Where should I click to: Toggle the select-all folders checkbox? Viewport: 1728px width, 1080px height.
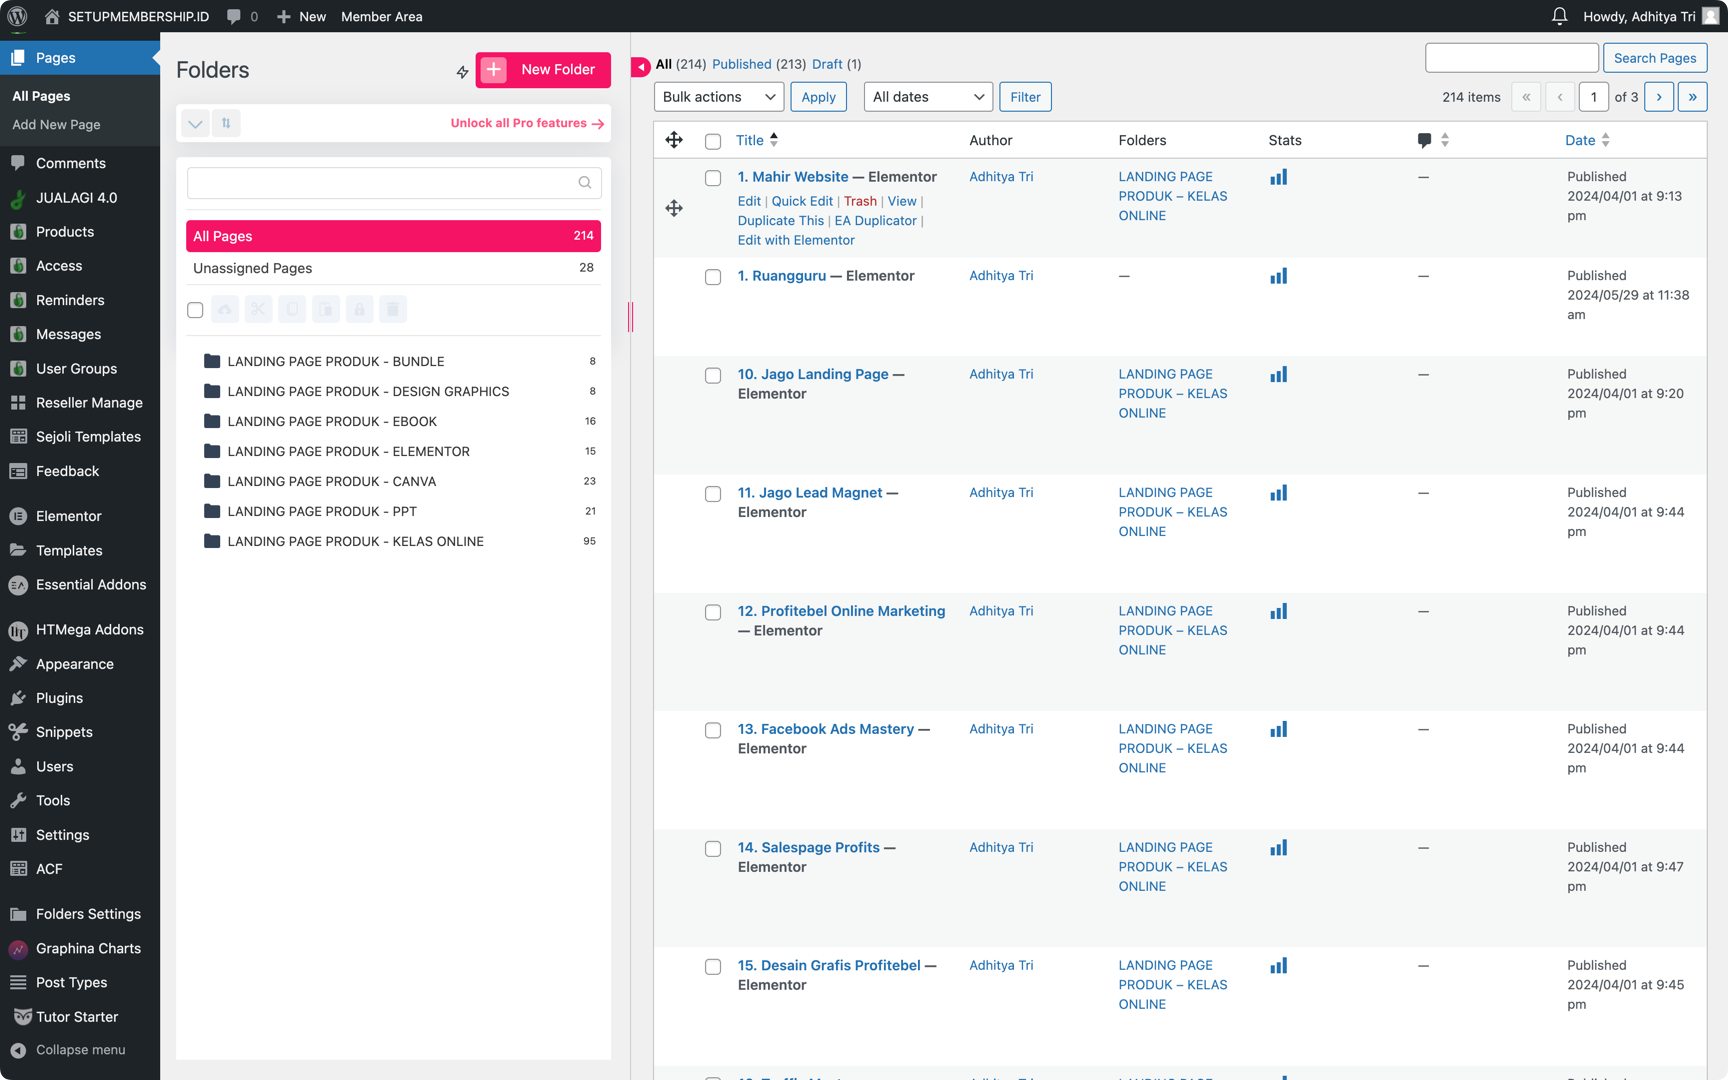[195, 310]
